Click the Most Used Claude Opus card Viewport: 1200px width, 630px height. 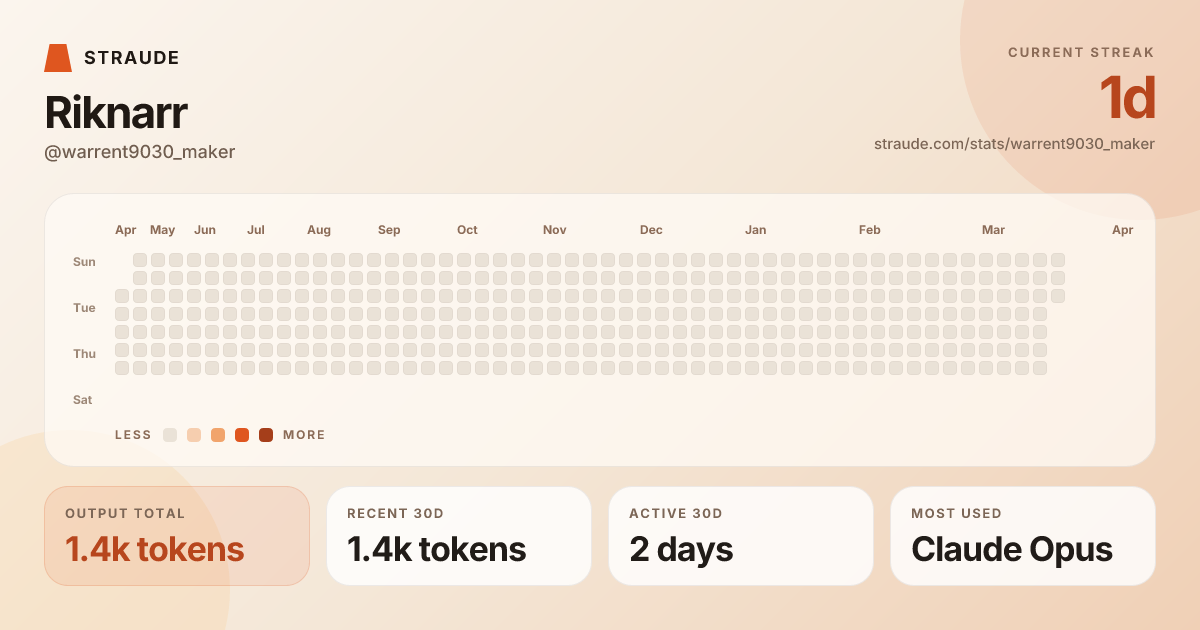pyautogui.click(x=1023, y=536)
